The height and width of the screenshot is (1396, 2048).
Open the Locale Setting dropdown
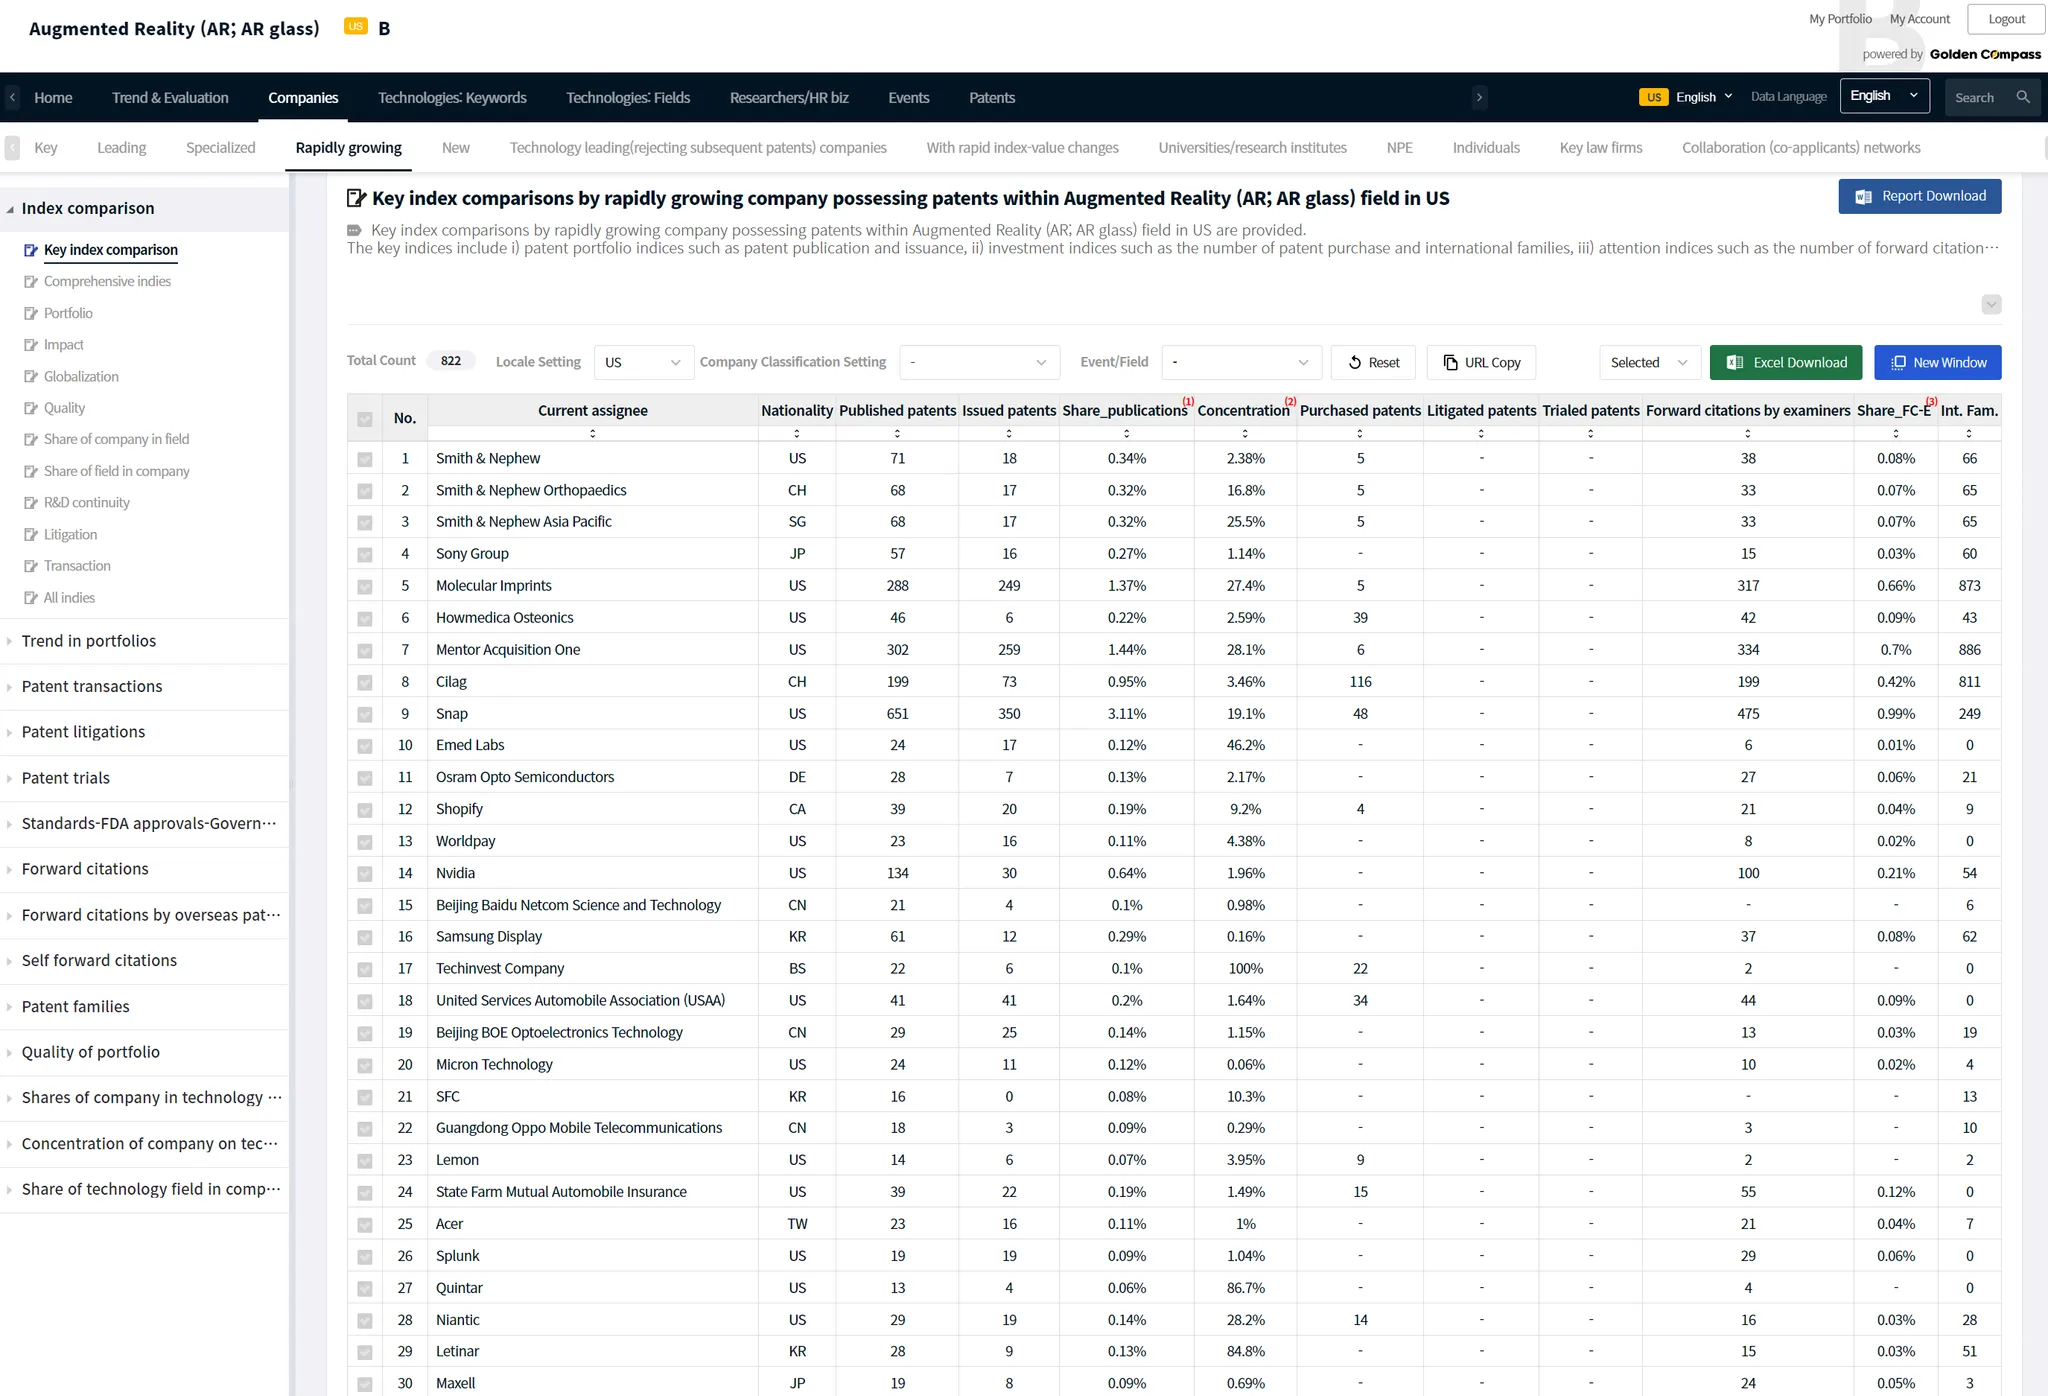click(x=642, y=362)
